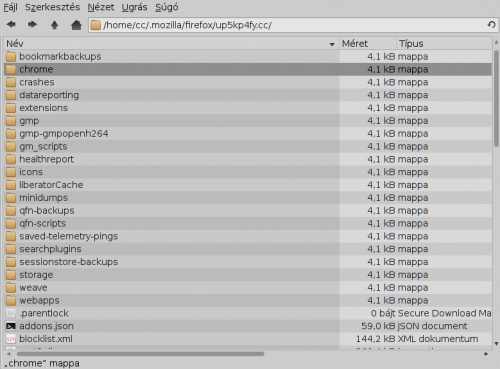Click the folder icon beside webapps

11,300
